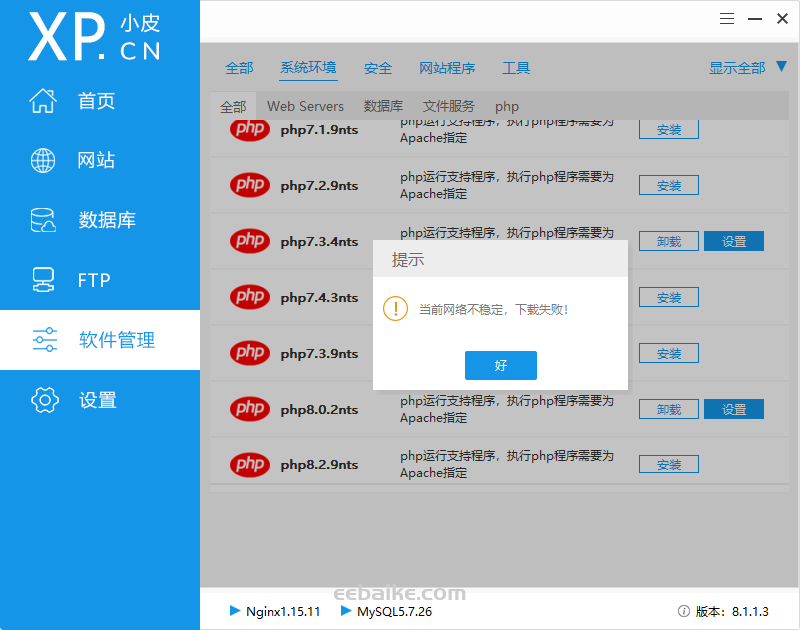Screen dimensions: 800x630
Task: Open the 设置 sidebar item
Action: (x=100, y=399)
